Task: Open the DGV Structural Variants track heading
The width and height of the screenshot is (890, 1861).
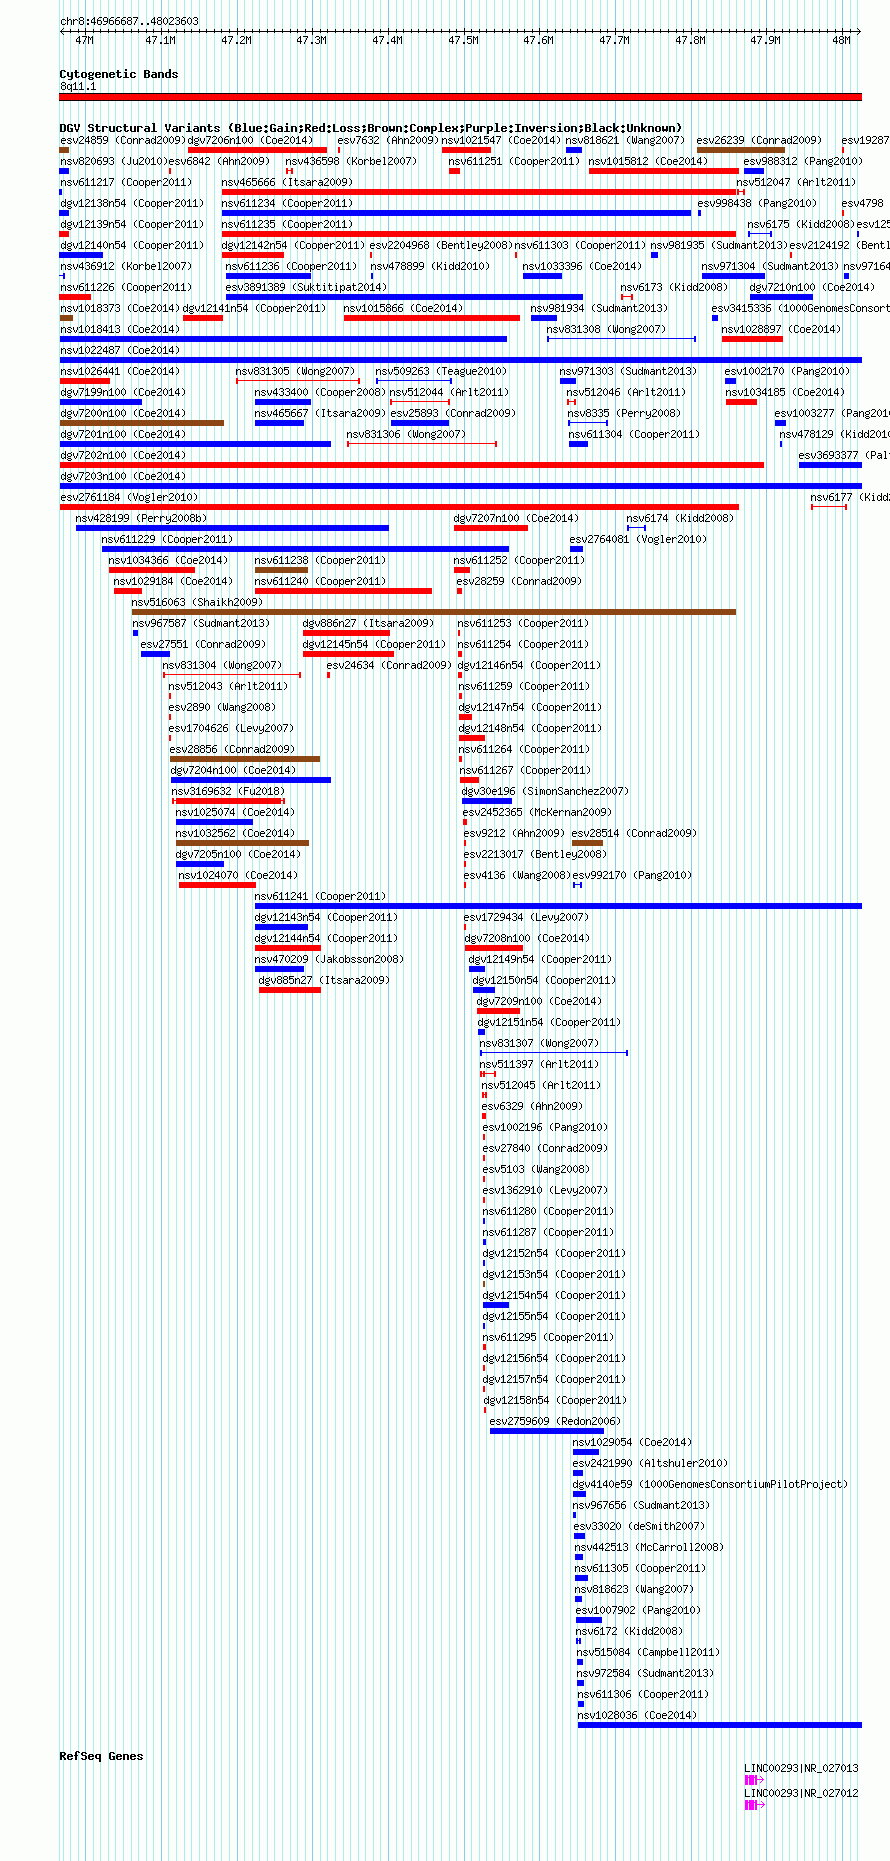Action: [371, 128]
